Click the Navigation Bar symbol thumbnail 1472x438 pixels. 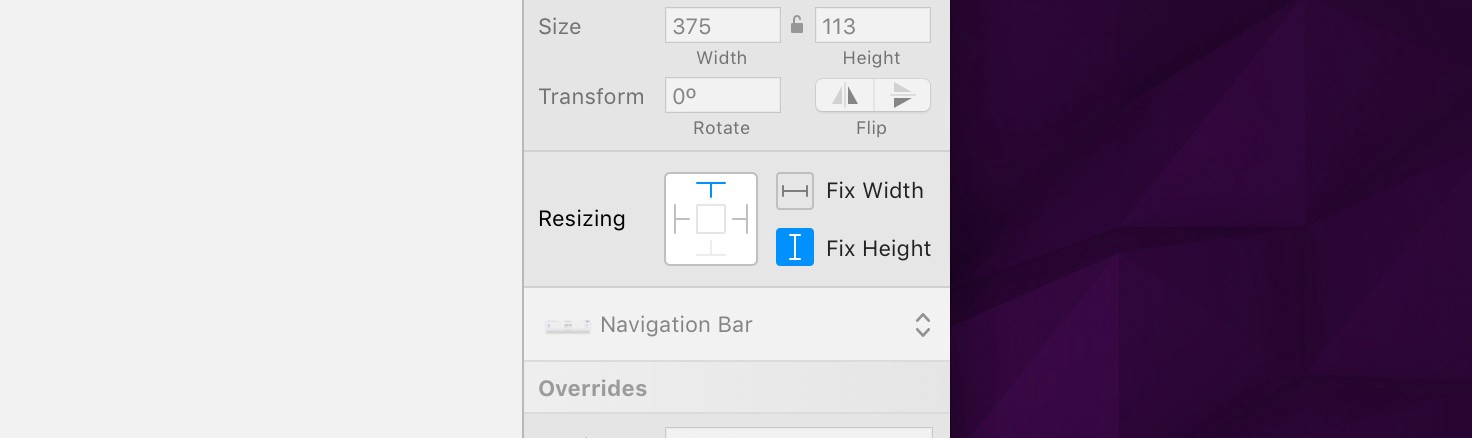567,326
